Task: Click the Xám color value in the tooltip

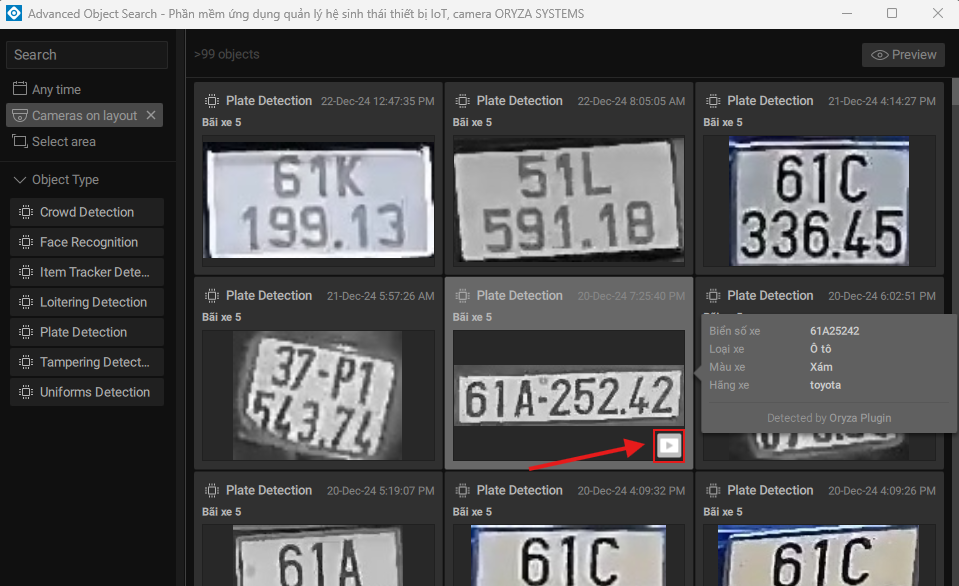Action: tap(821, 367)
